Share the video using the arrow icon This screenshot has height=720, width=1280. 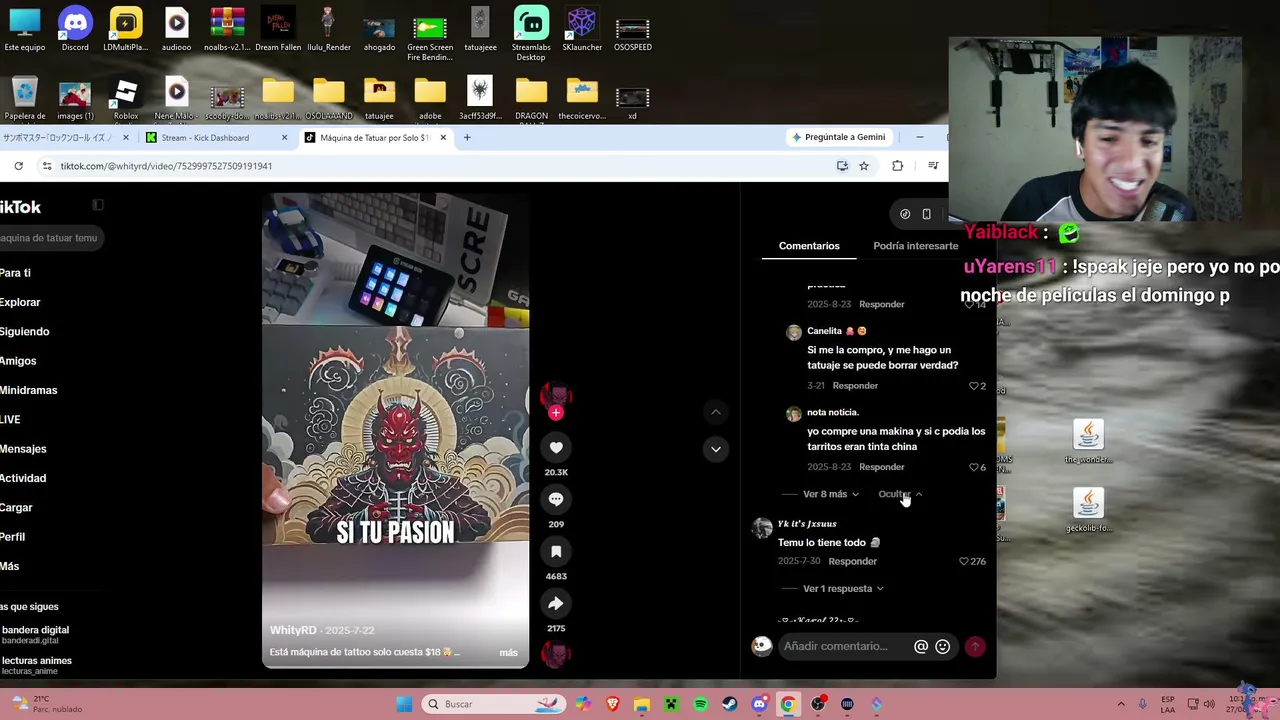coord(556,603)
